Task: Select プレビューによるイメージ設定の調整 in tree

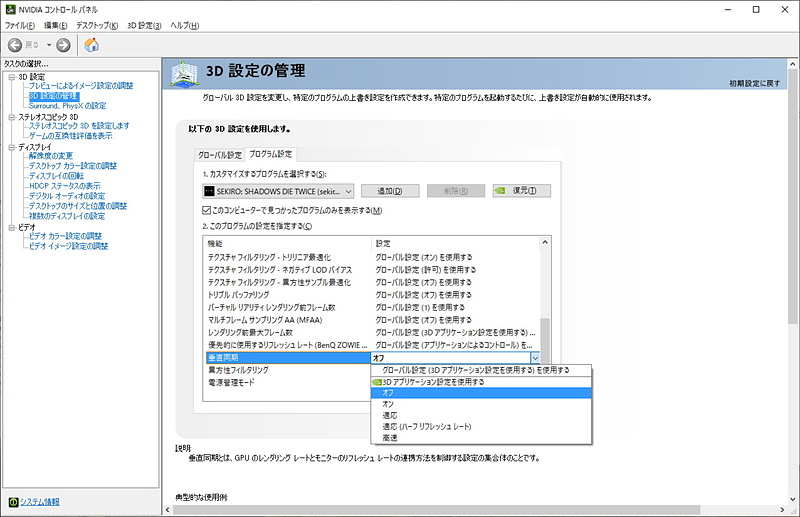Action: 81,86
